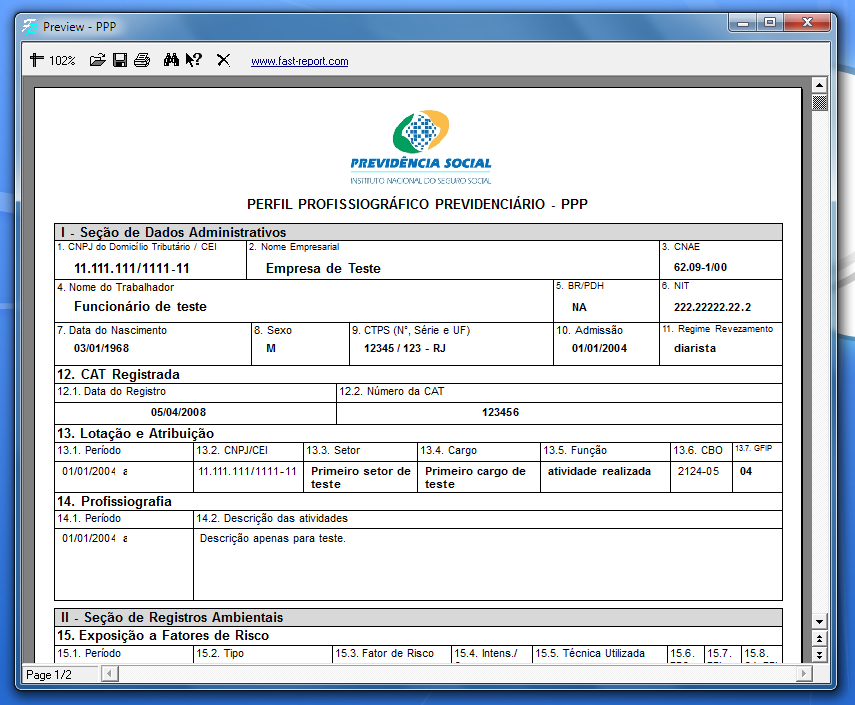Click the zoom tool icon
This screenshot has height=705, width=855.
point(36,60)
